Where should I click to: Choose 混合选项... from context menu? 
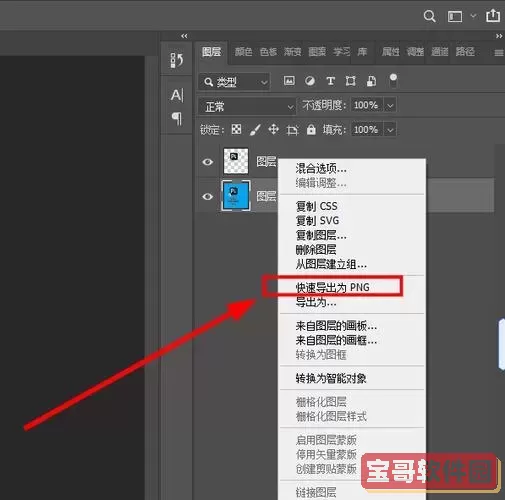pos(321,169)
